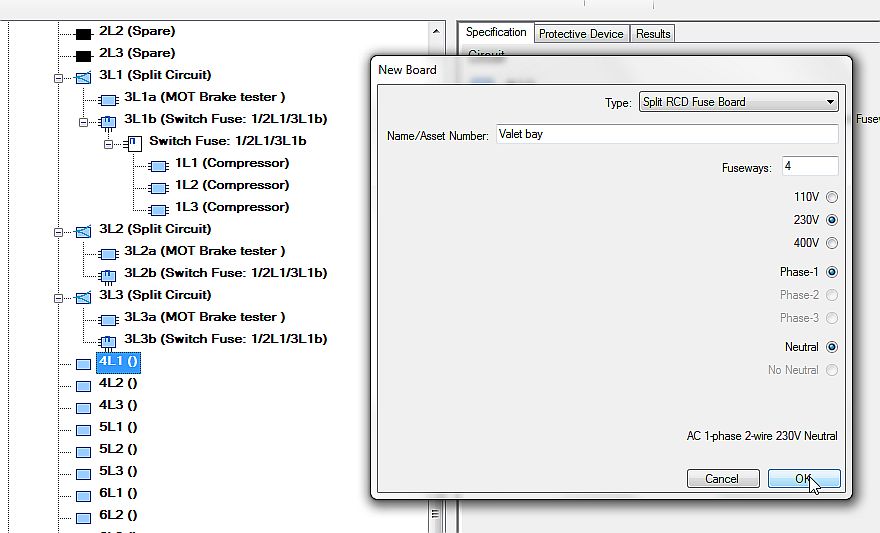880x533 pixels.
Task: Collapse the Switch Fuse: 1/2L1/3L1b board node
Action: (x=109, y=144)
